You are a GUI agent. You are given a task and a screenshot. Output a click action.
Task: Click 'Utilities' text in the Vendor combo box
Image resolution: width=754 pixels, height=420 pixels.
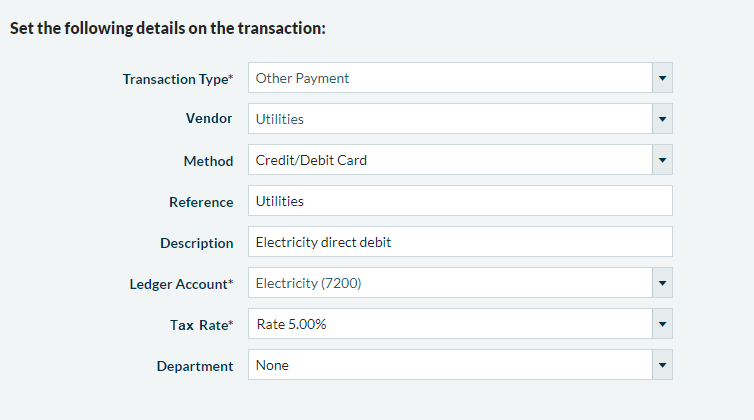pos(280,119)
